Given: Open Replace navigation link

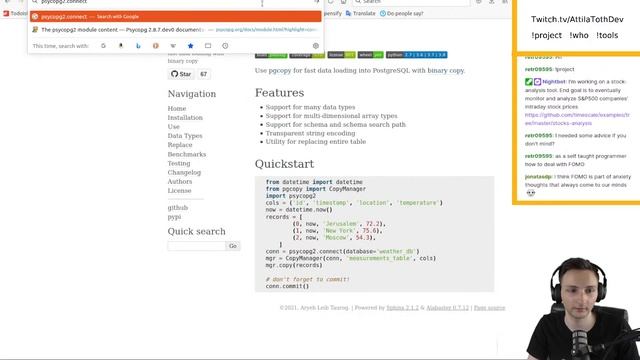Looking at the screenshot, I should (x=180, y=145).
